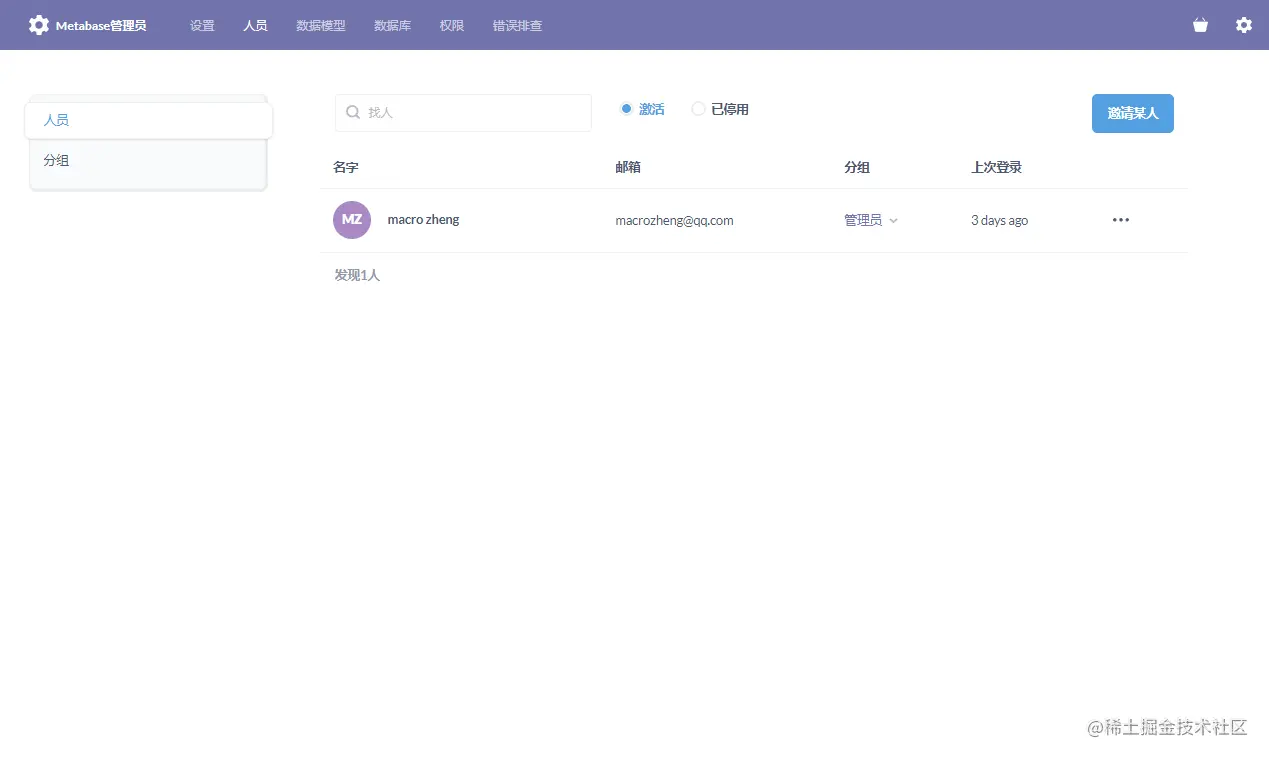Open the 数据模型 nav tab
The height and width of the screenshot is (759, 1269).
321,26
